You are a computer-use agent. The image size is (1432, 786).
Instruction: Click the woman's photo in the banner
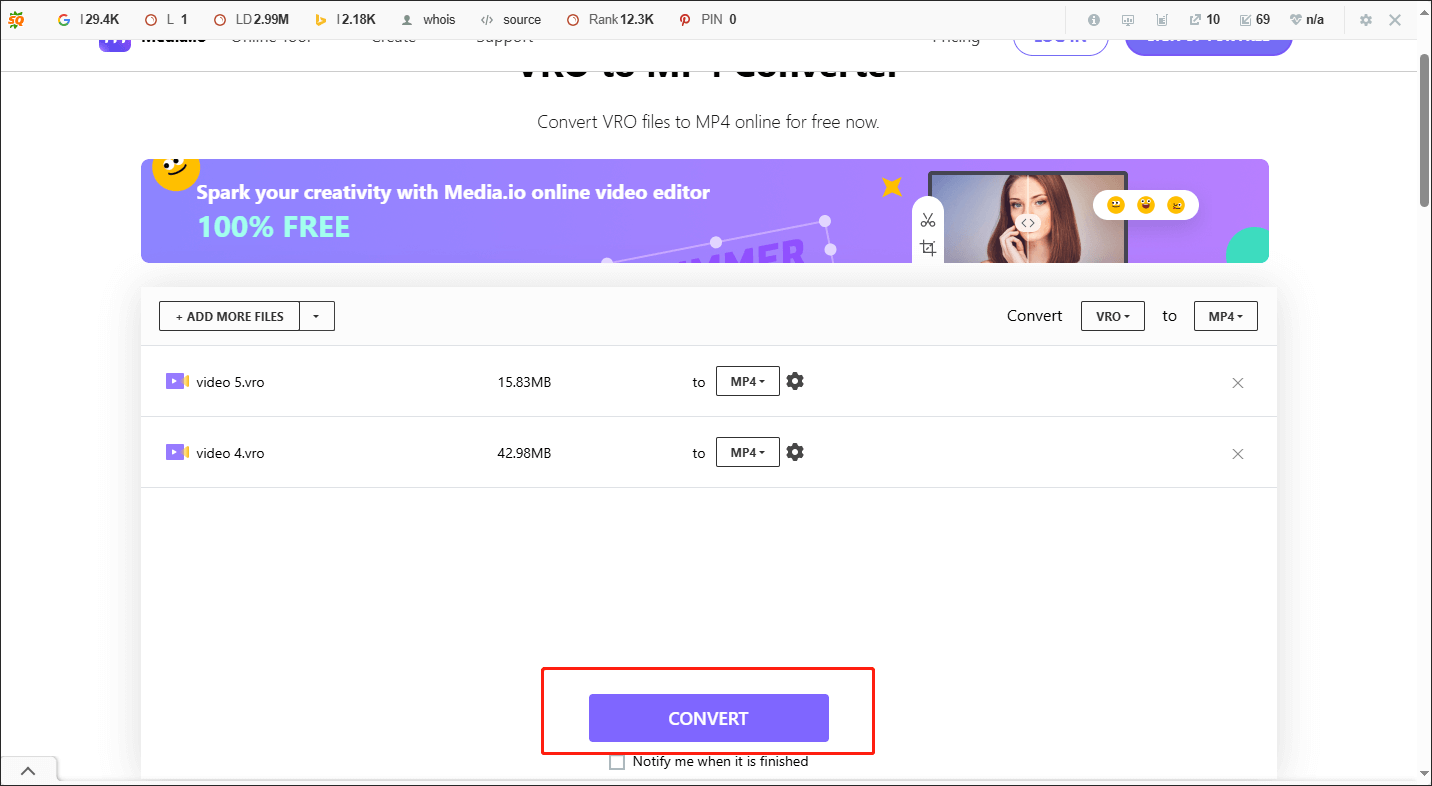(1028, 218)
